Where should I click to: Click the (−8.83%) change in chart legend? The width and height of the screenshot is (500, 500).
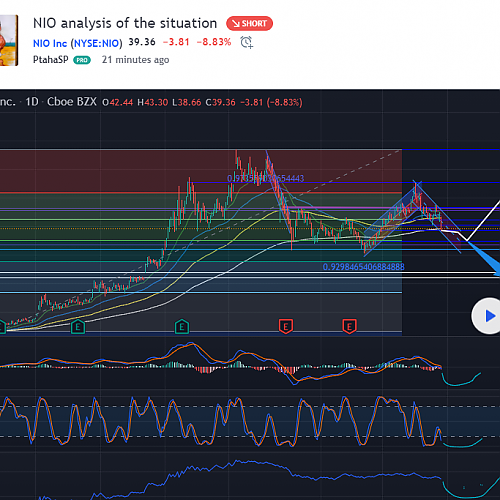[x=284, y=102]
